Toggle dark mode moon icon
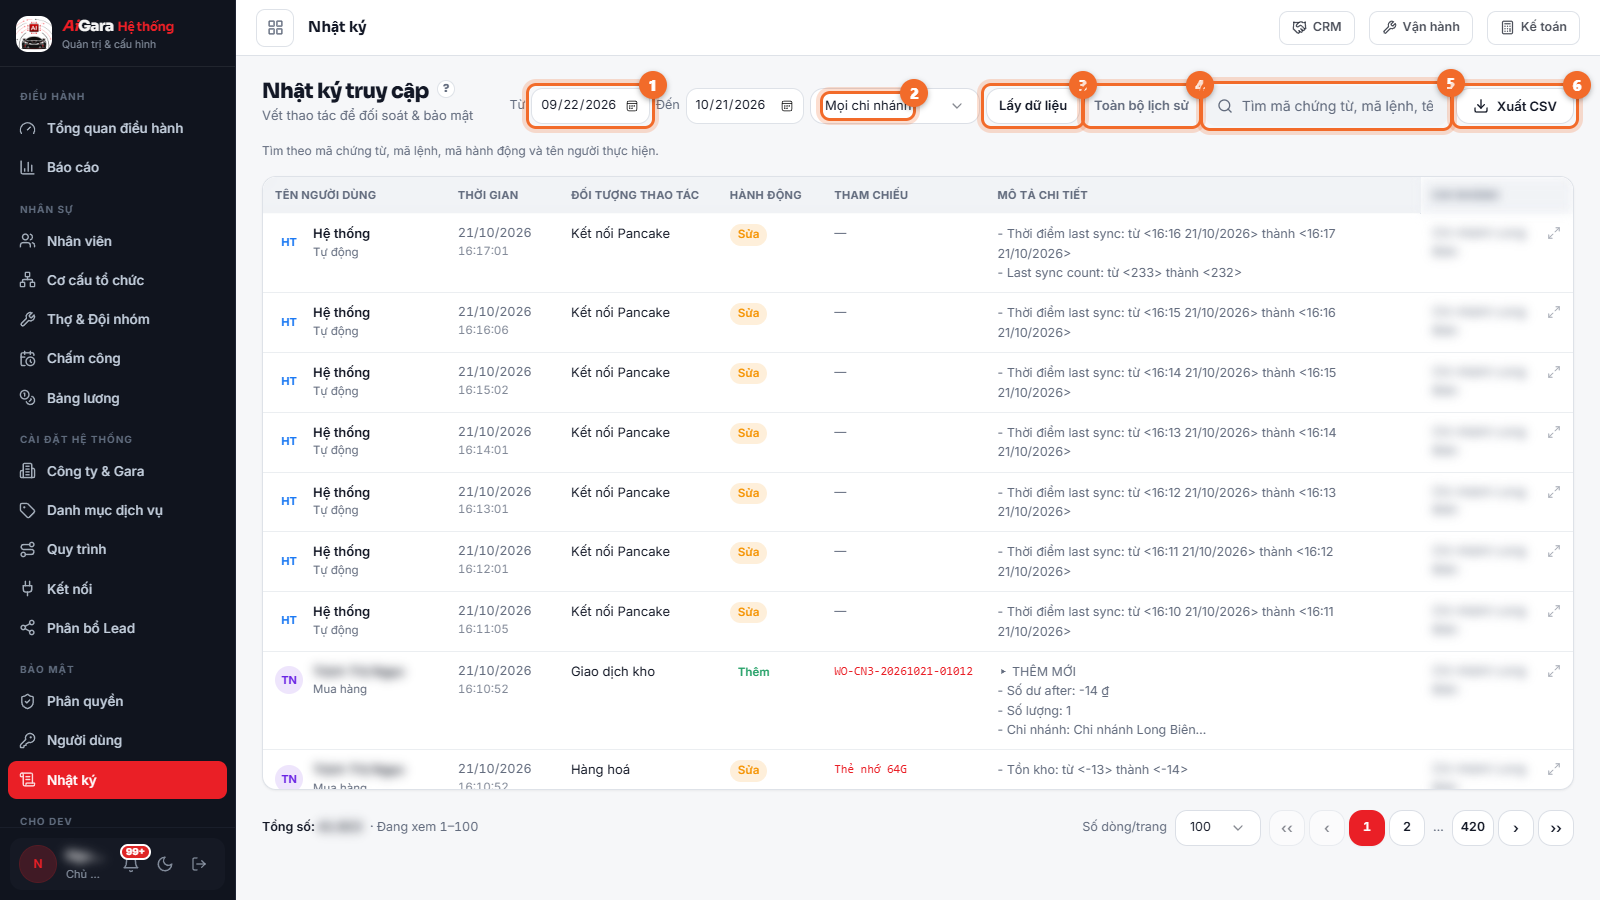This screenshot has height=900, width=1600. tap(165, 864)
